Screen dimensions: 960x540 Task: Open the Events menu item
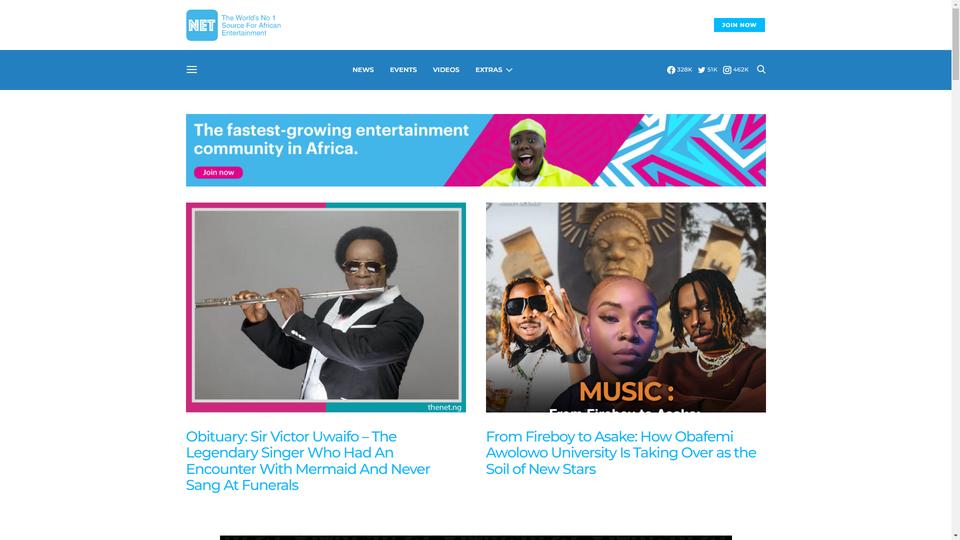pos(403,70)
